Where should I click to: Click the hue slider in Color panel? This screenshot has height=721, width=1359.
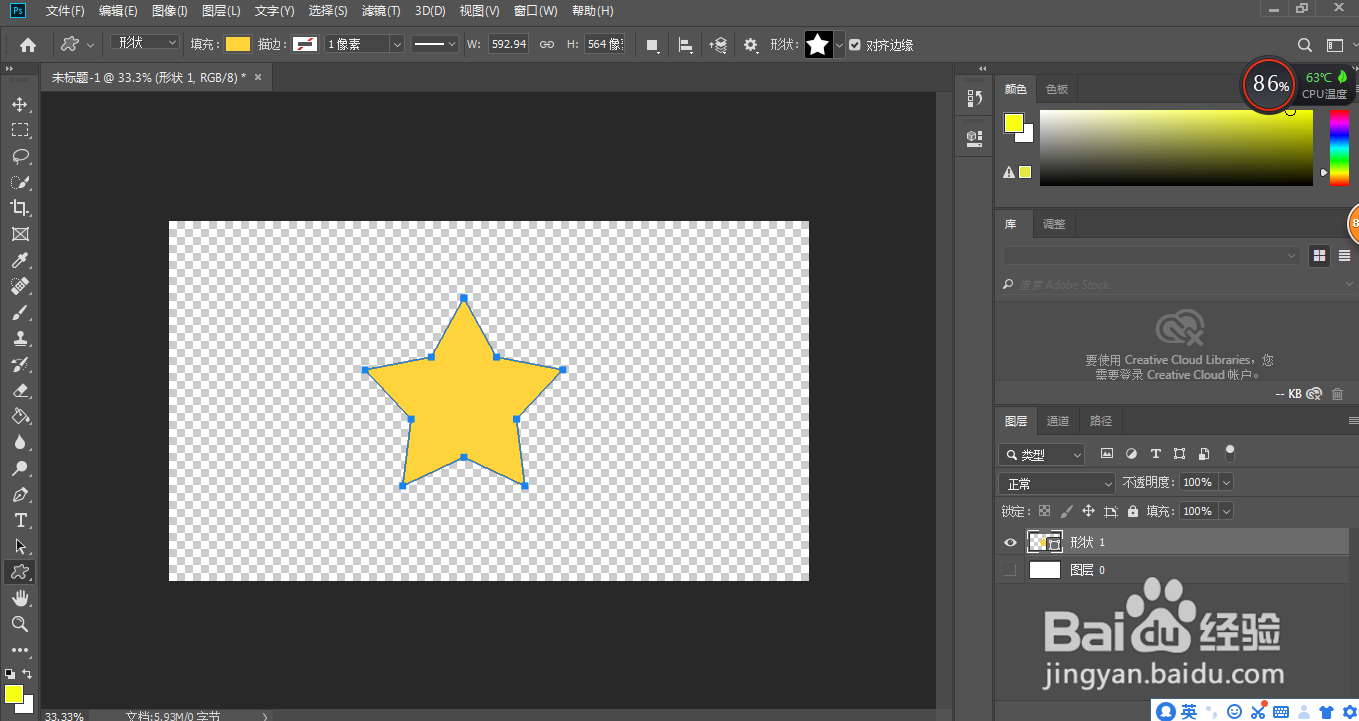(1338, 147)
